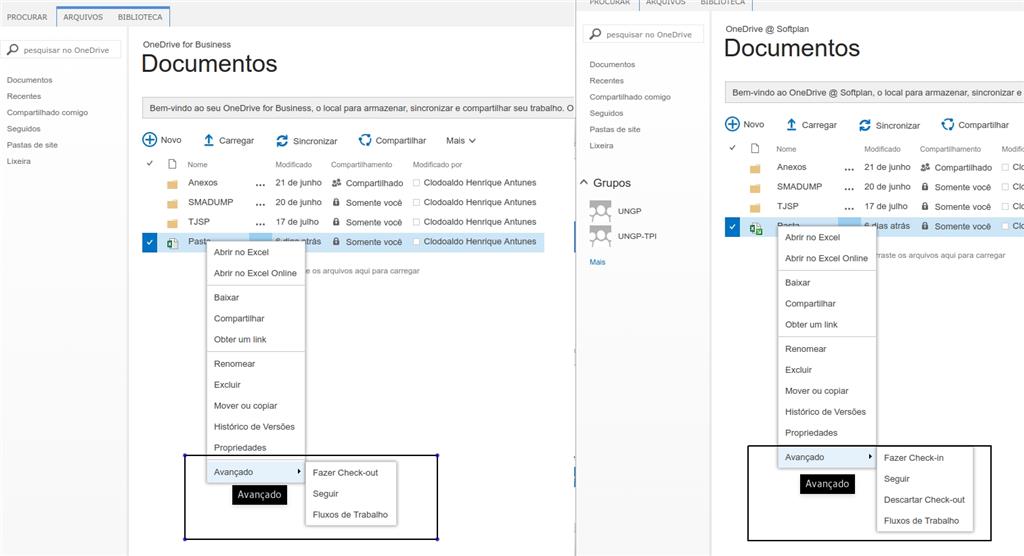This screenshot has height=556, width=1024.
Task: Open ellipsis menu for Anexos in left window
Action: 261,185
